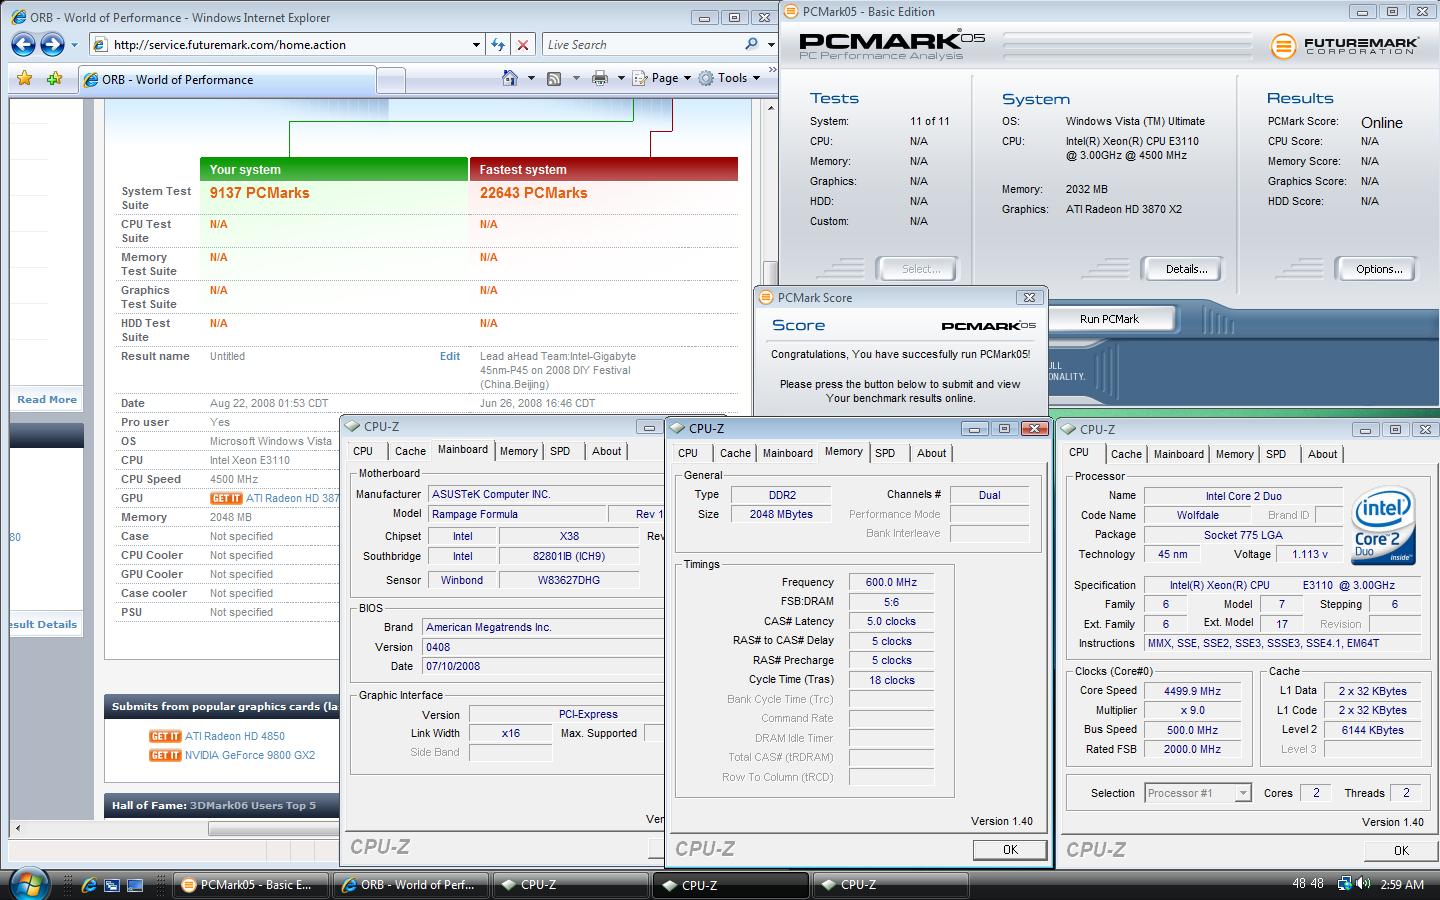Open the NVIDIA GeForce 9800 GX2 link
1440x900 pixels.
pyautogui.click(x=250, y=755)
